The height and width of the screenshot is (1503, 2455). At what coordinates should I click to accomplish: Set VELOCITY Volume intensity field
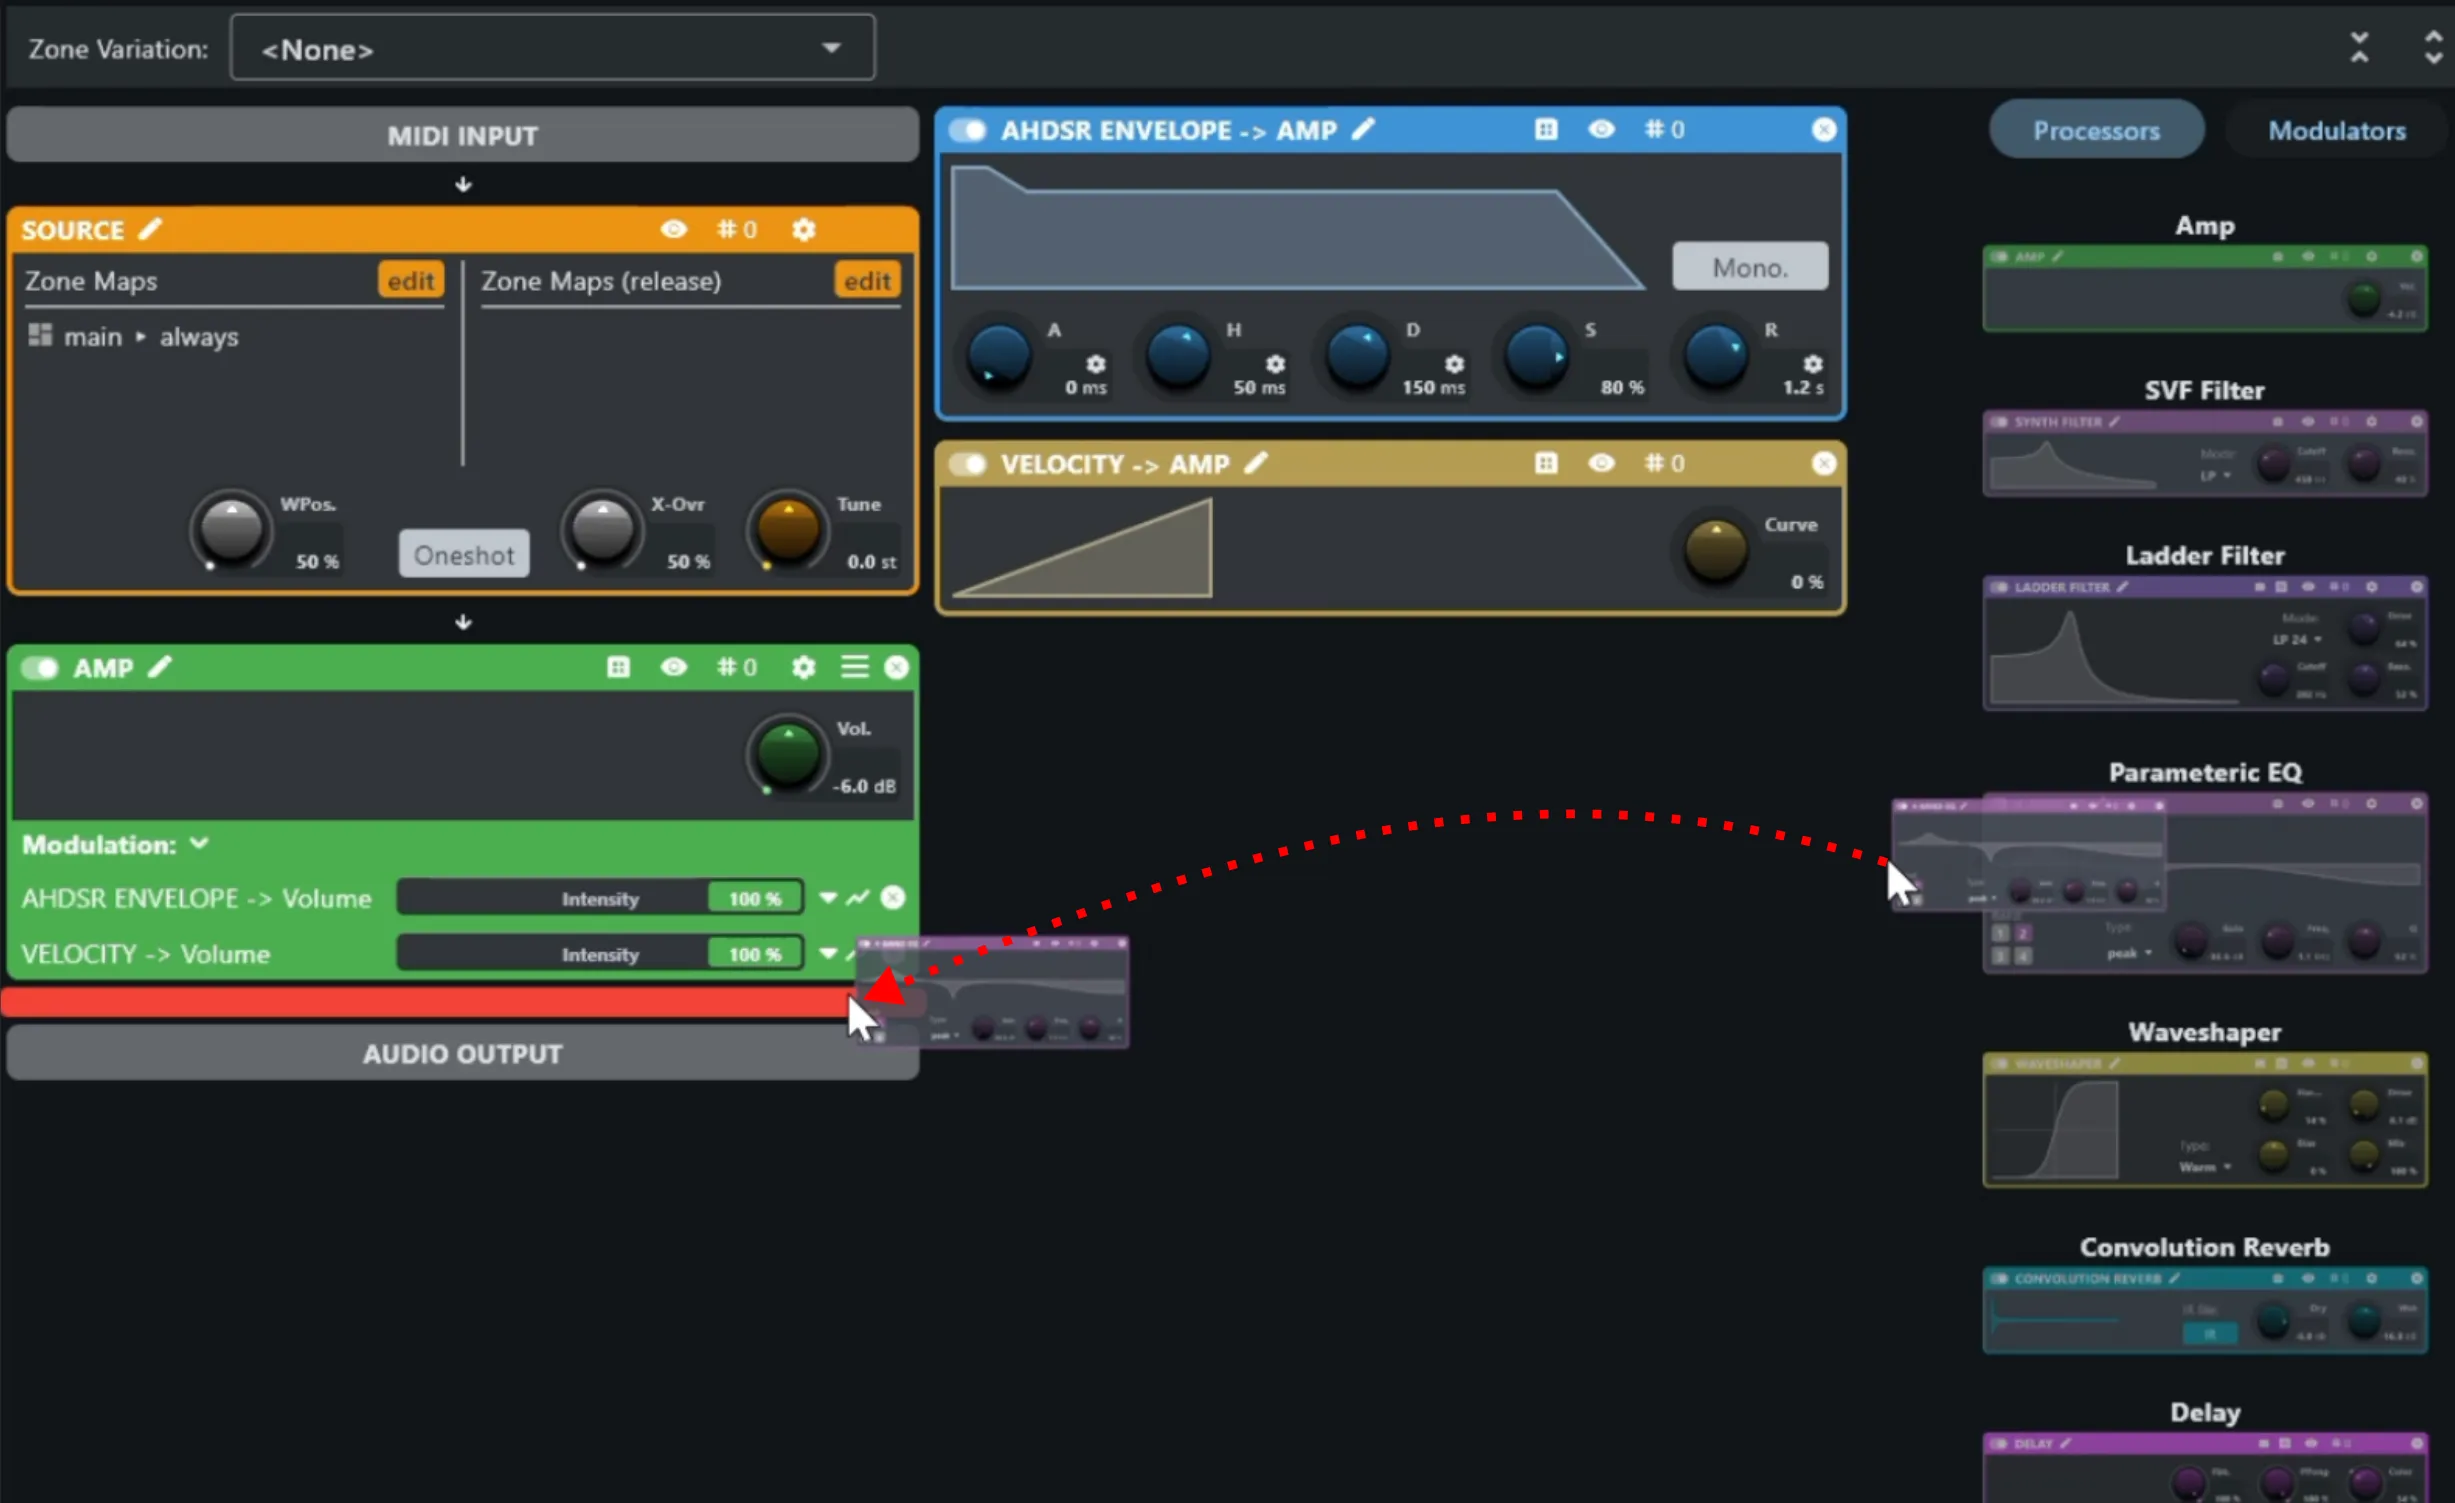point(600,954)
